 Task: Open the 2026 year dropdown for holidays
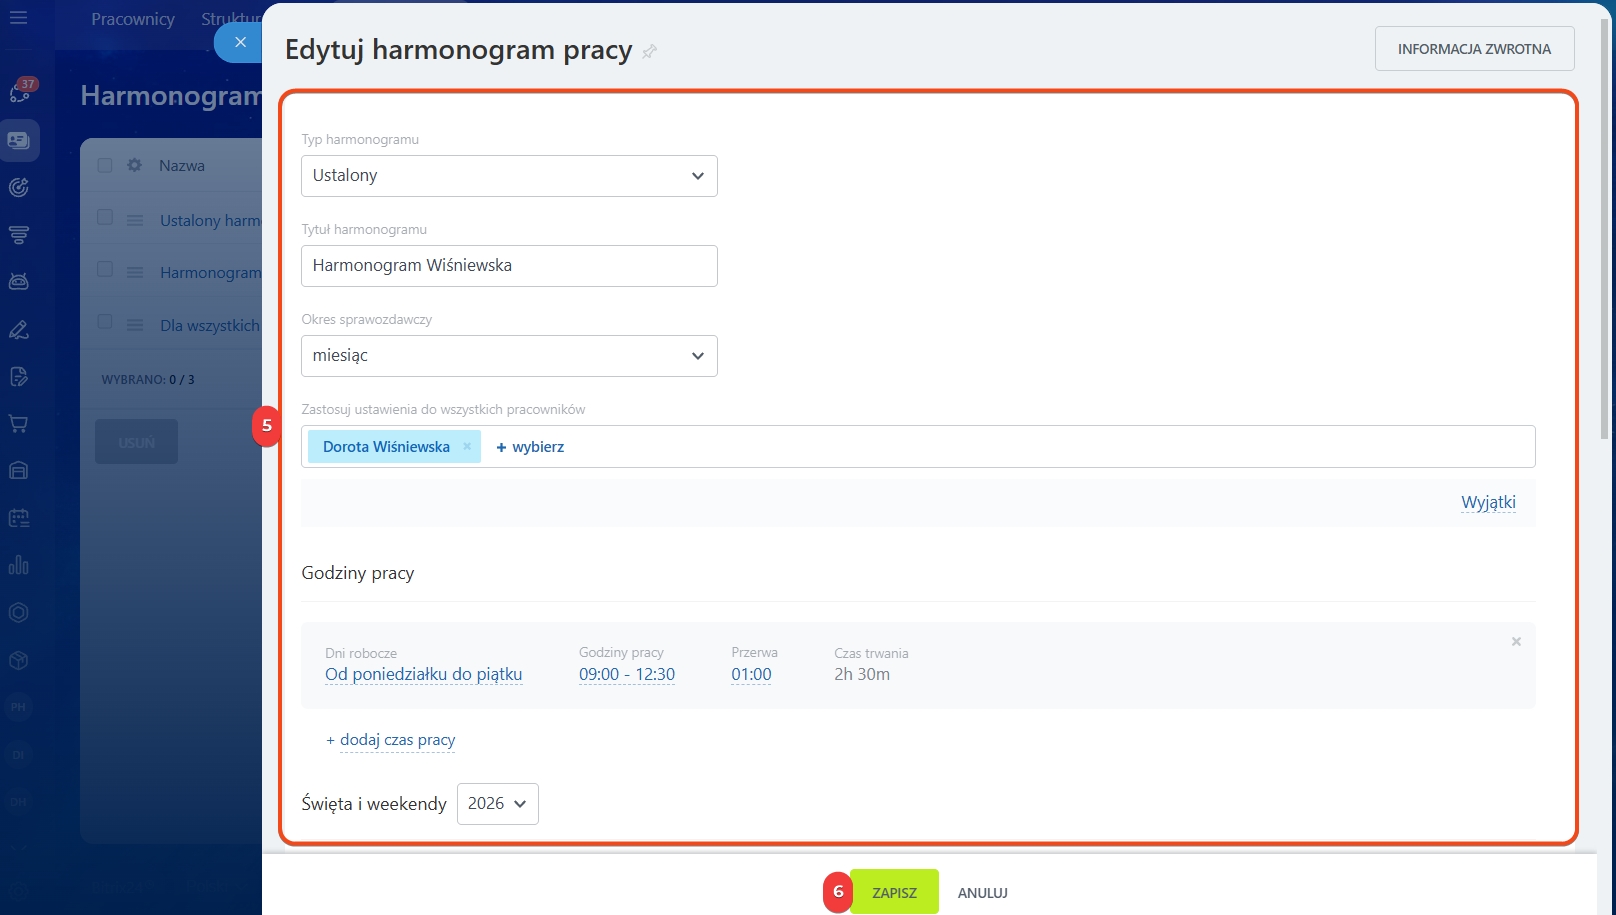coord(497,804)
